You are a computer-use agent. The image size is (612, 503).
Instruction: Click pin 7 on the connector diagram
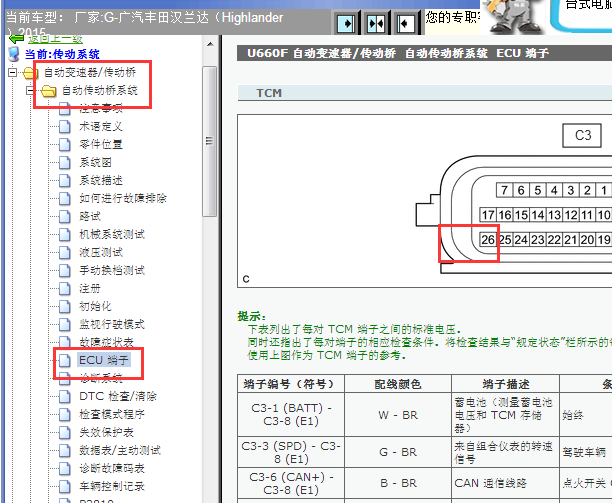(x=504, y=190)
